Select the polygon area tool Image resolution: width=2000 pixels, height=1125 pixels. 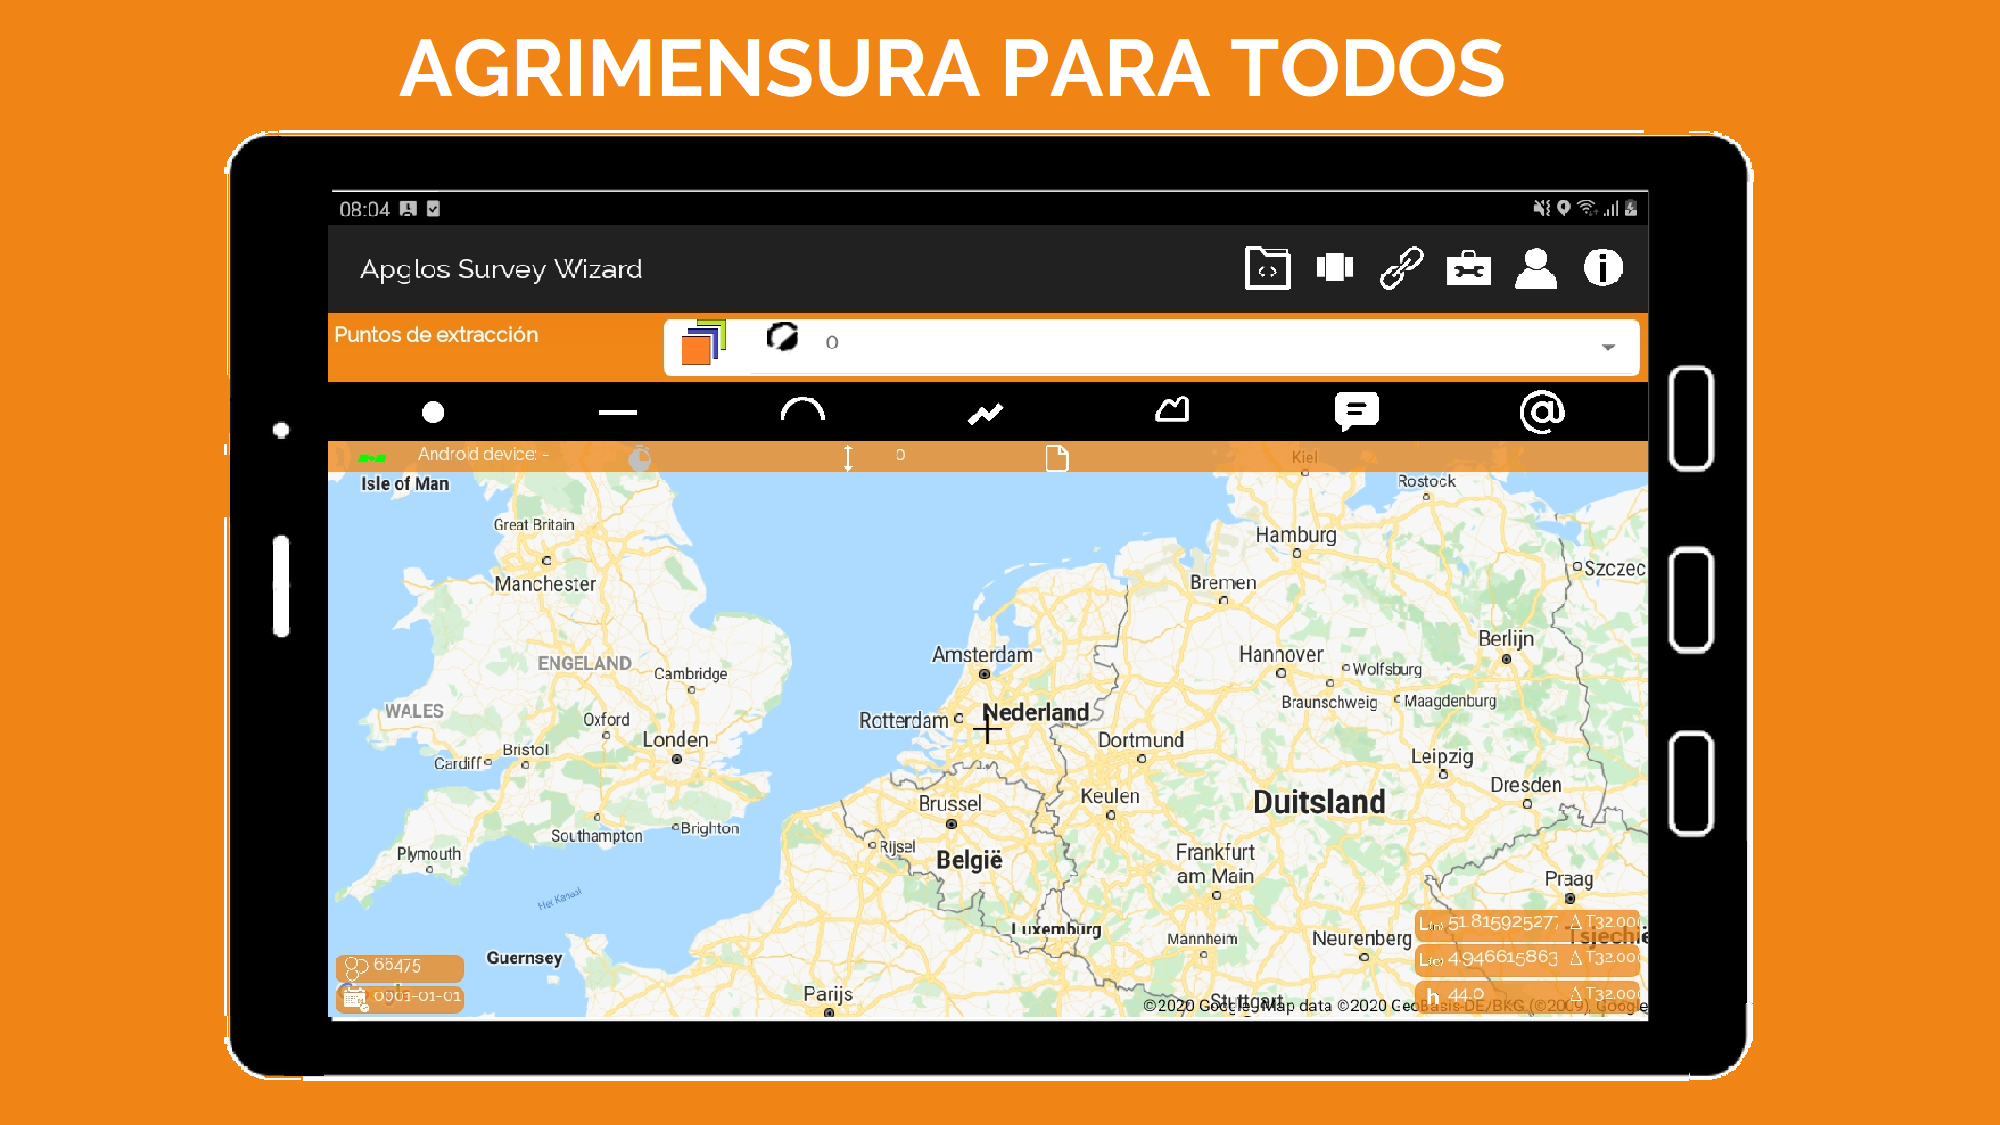pyautogui.click(x=1172, y=409)
